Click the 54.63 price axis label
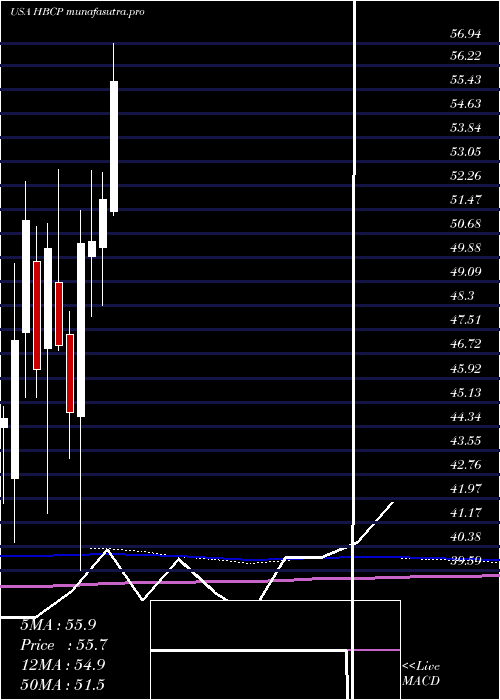This screenshot has width=500, height=700. [x=466, y=104]
